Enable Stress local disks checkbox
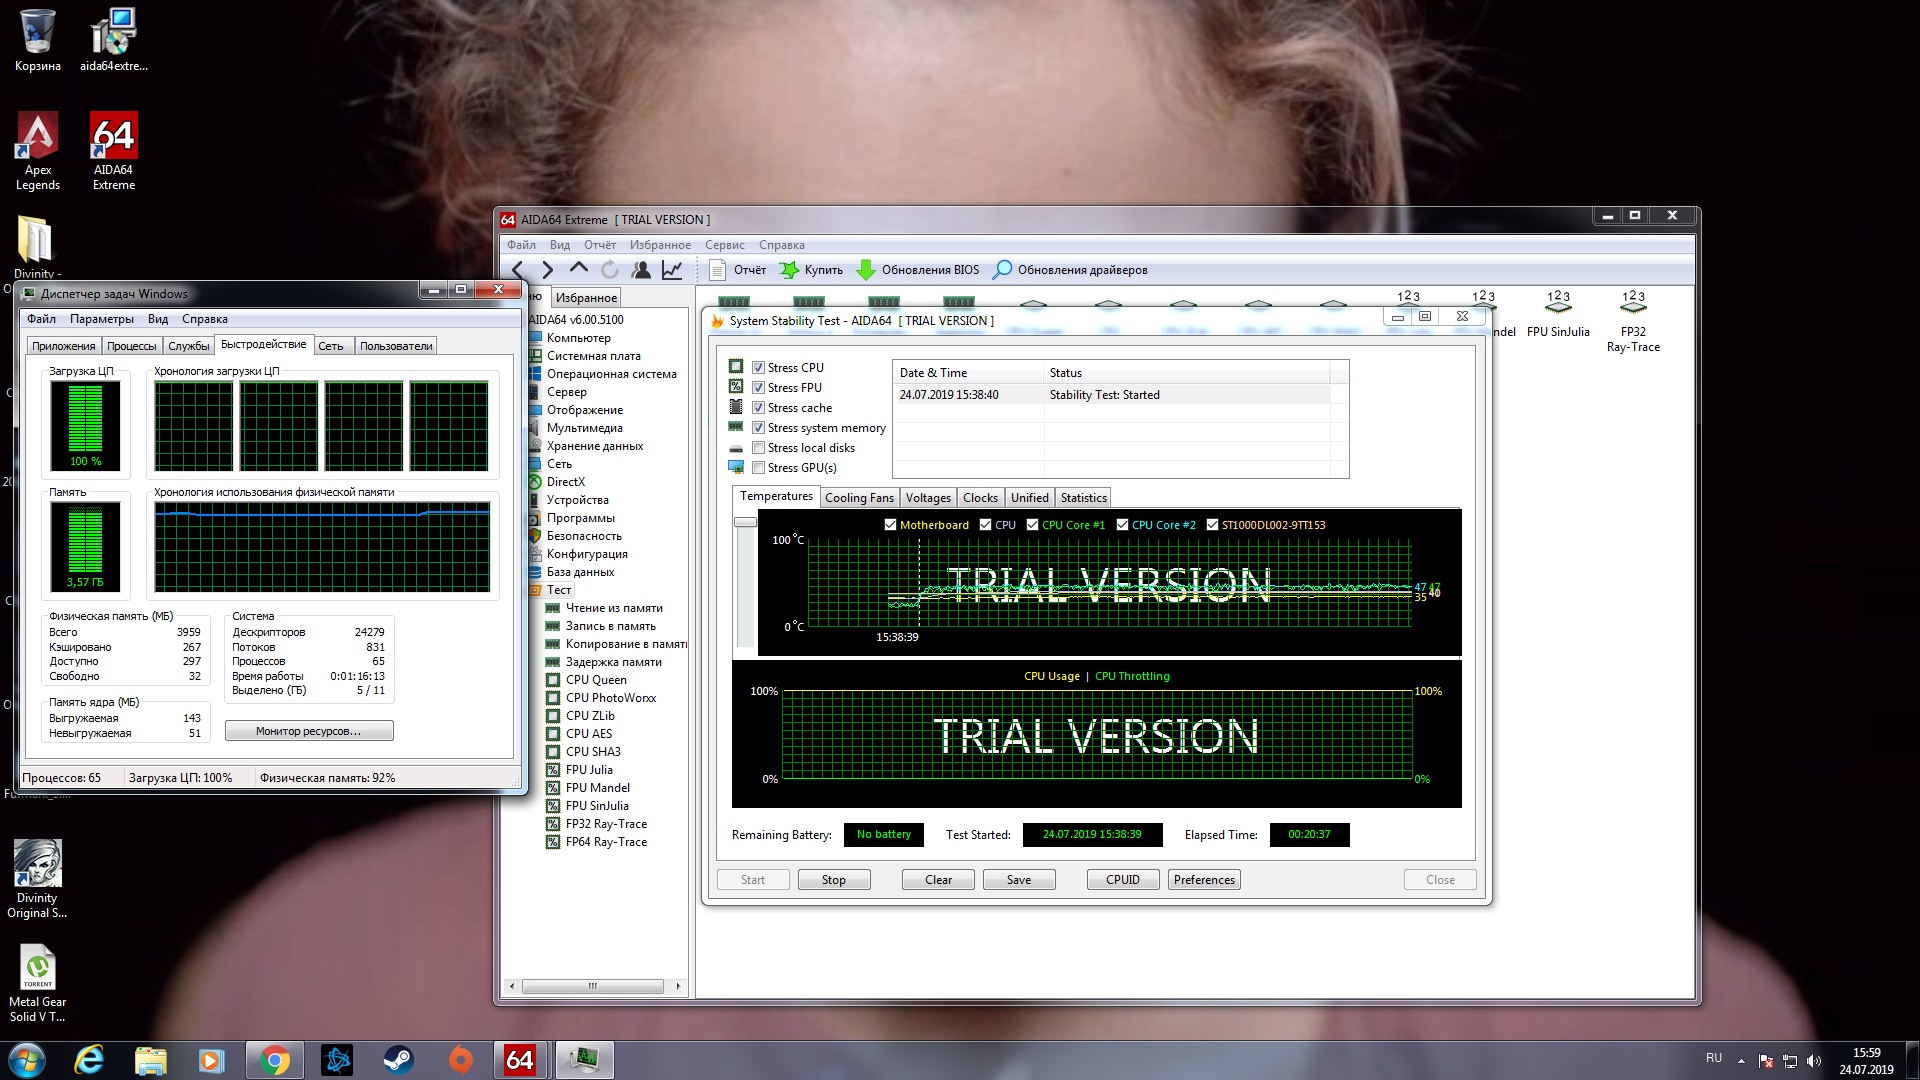 coord(759,448)
